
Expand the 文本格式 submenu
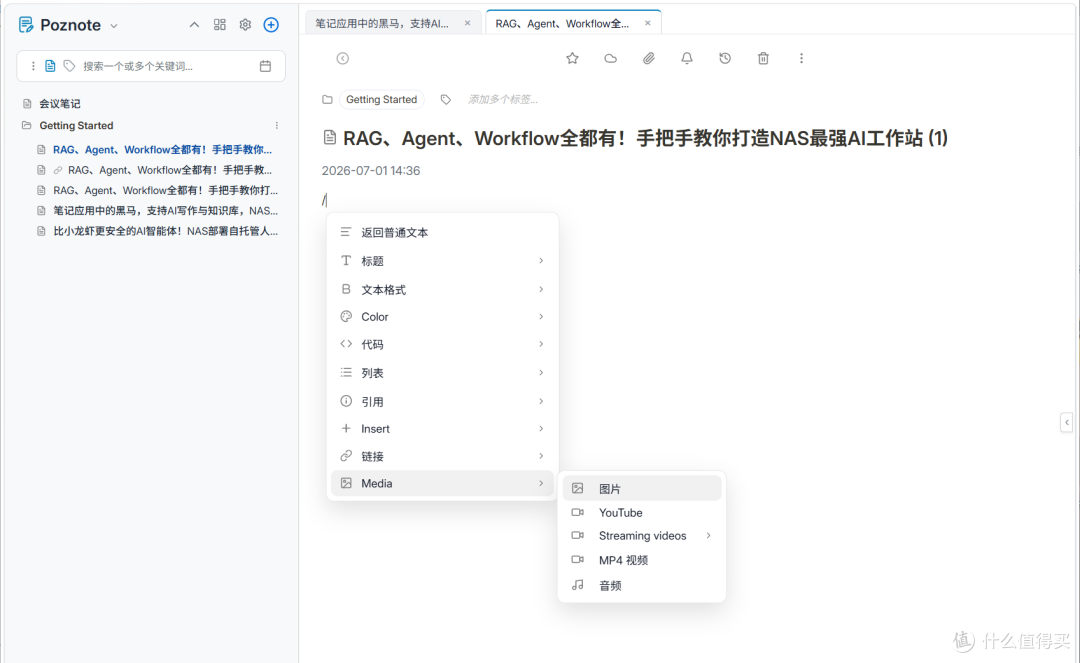442,289
